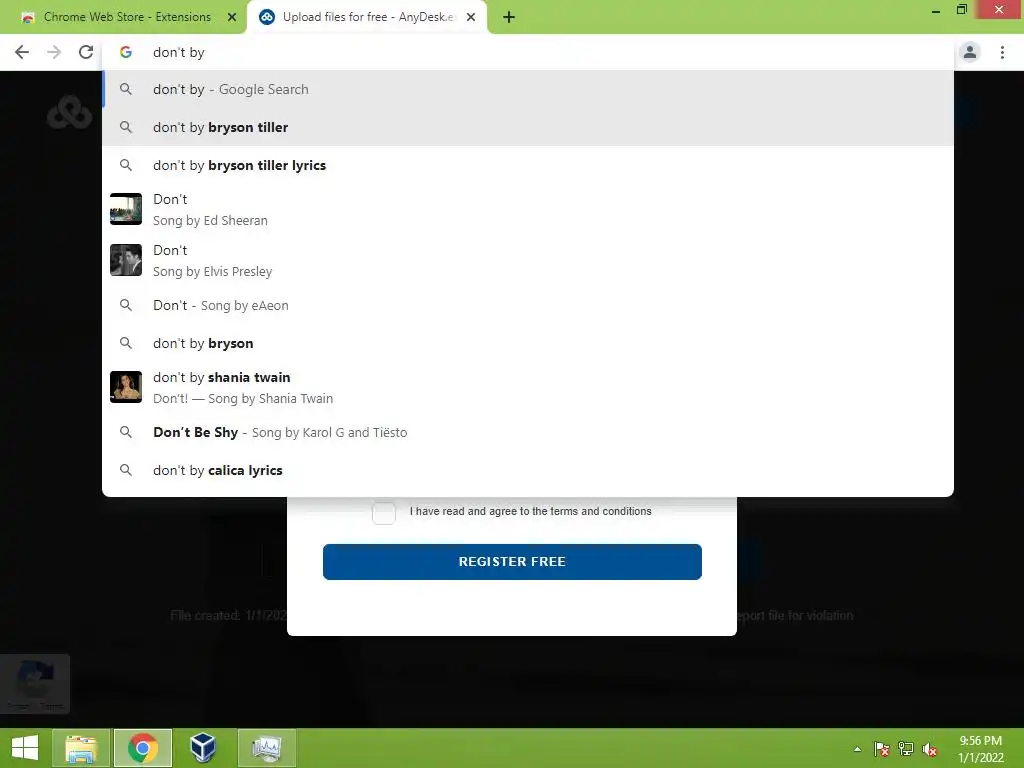This screenshot has width=1024, height=768.
Task: Open a new browser tab
Action: (509, 17)
